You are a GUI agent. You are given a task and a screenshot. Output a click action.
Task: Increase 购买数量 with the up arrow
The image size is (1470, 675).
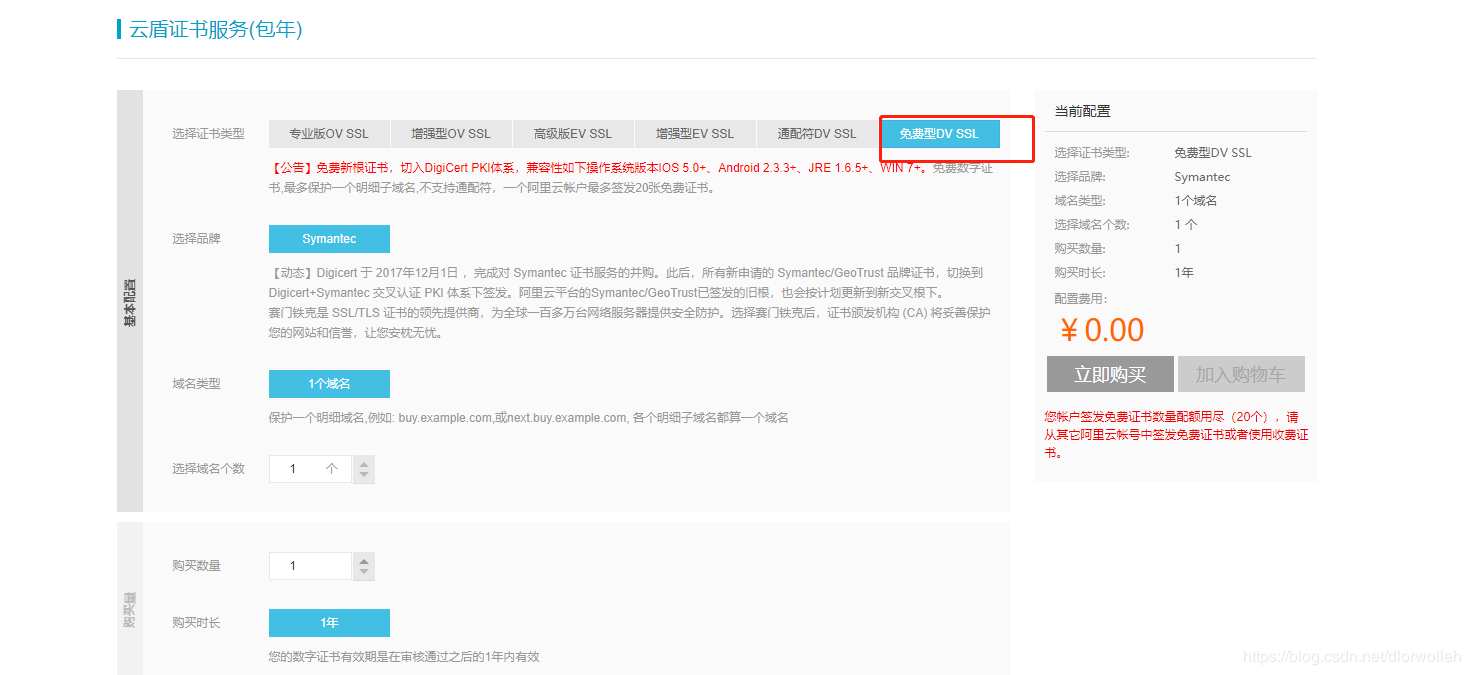pyautogui.click(x=364, y=560)
